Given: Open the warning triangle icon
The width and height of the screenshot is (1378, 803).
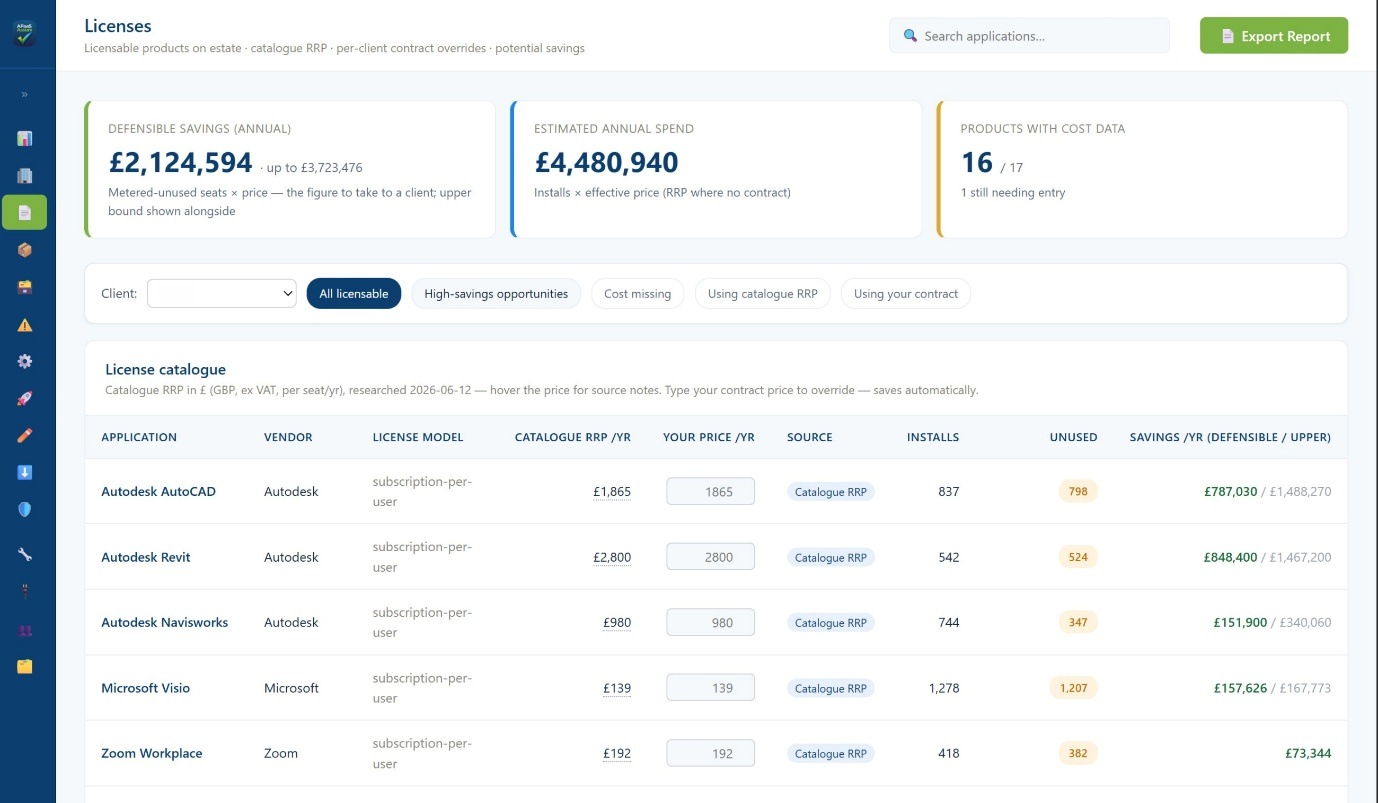Looking at the screenshot, I should pos(24,325).
